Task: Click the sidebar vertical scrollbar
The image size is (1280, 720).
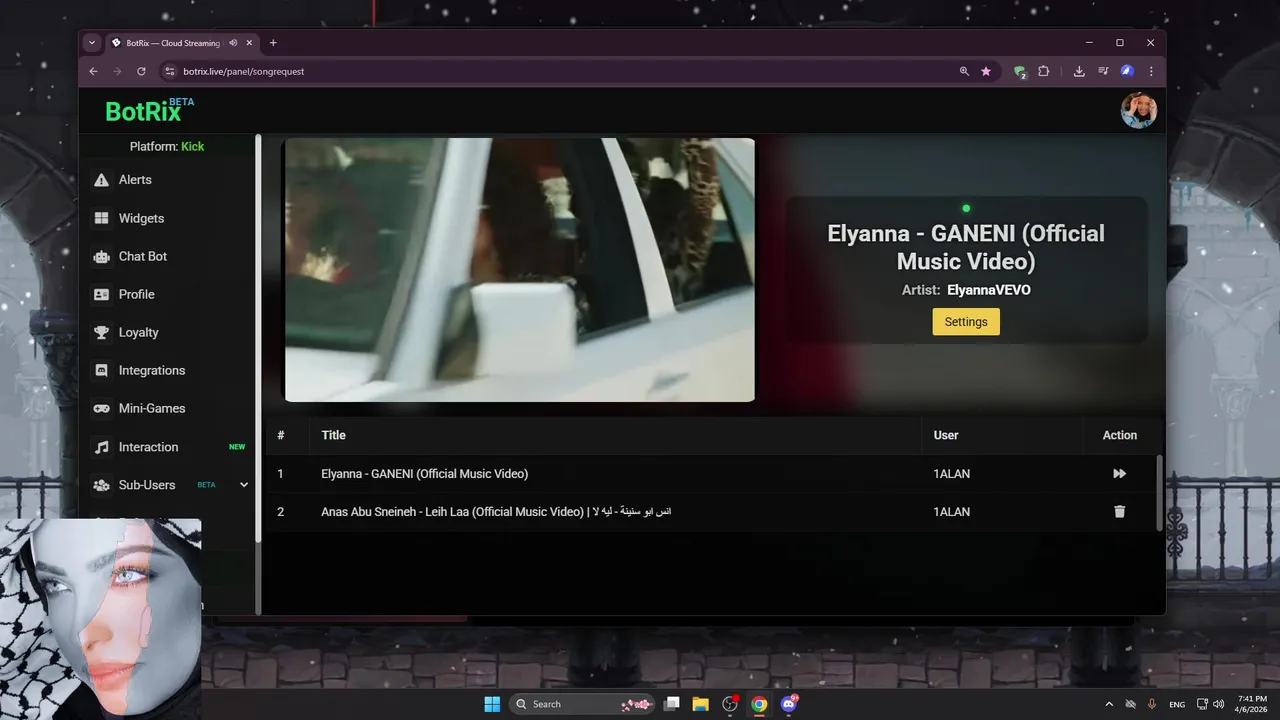Action: click(x=258, y=340)
